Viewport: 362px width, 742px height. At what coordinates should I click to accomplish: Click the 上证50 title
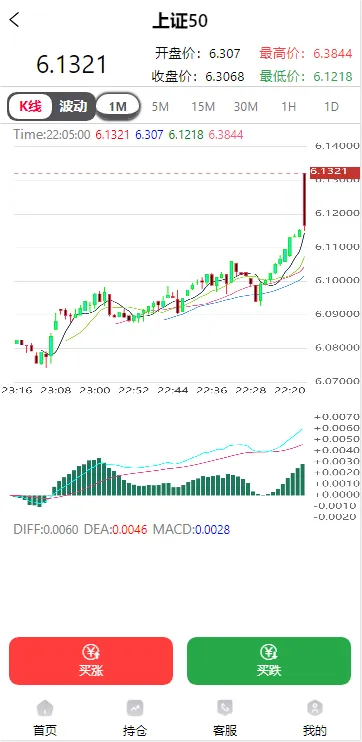click(180, 21)
